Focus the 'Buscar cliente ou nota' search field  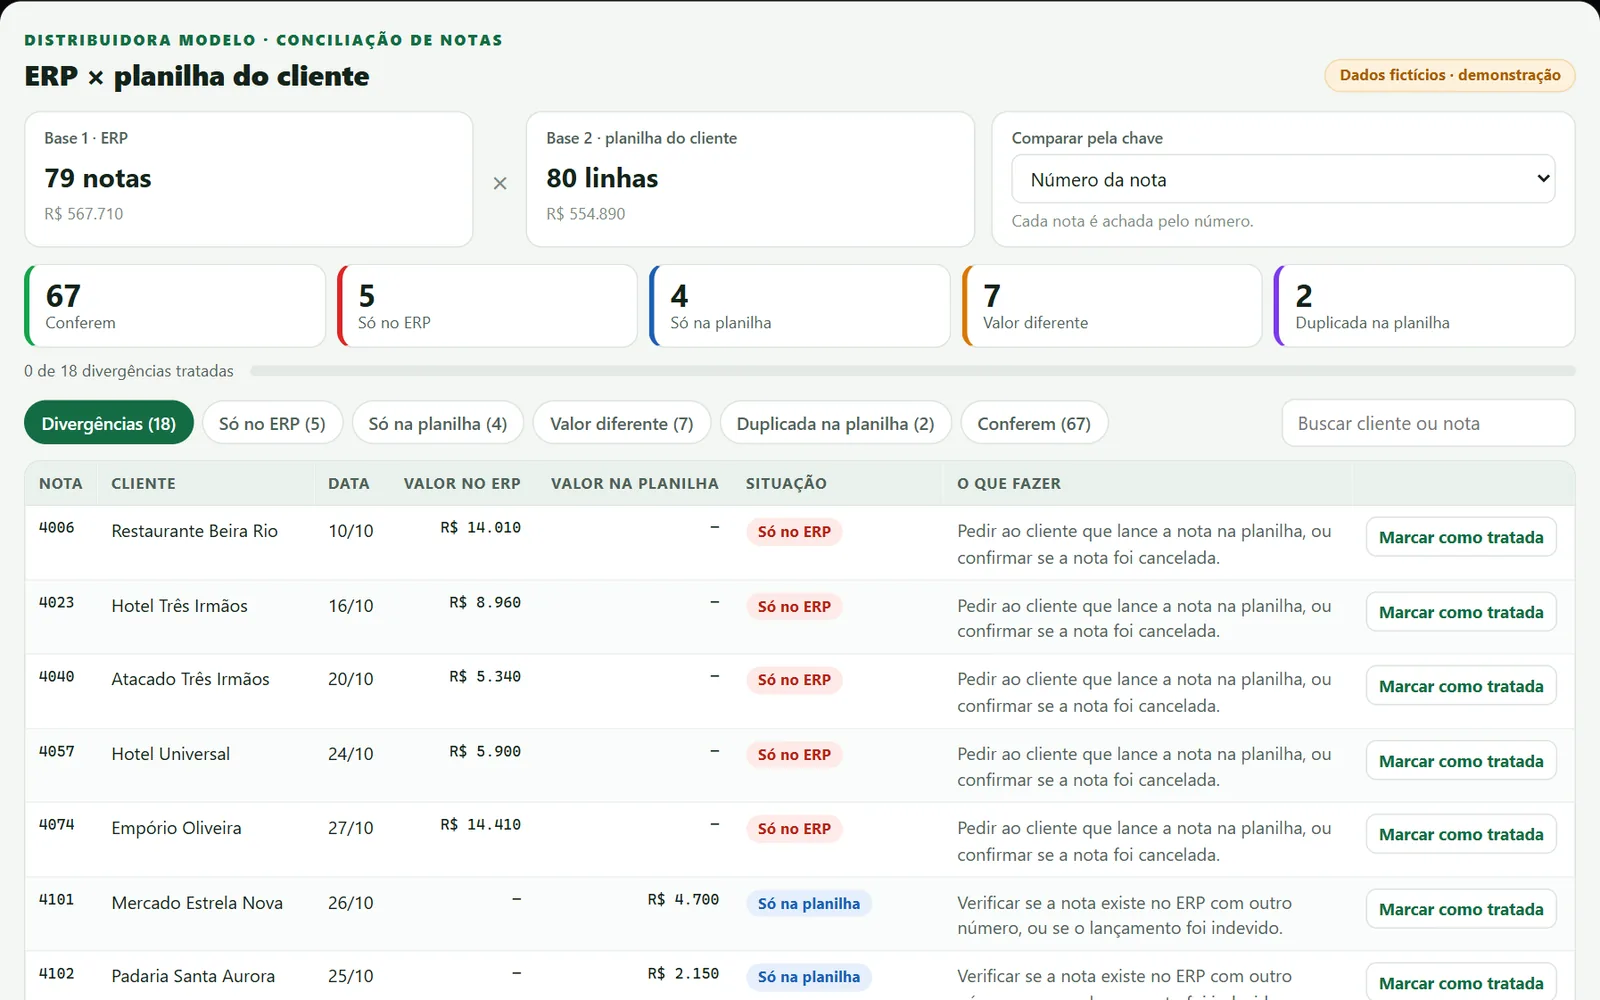[1428, 423]
